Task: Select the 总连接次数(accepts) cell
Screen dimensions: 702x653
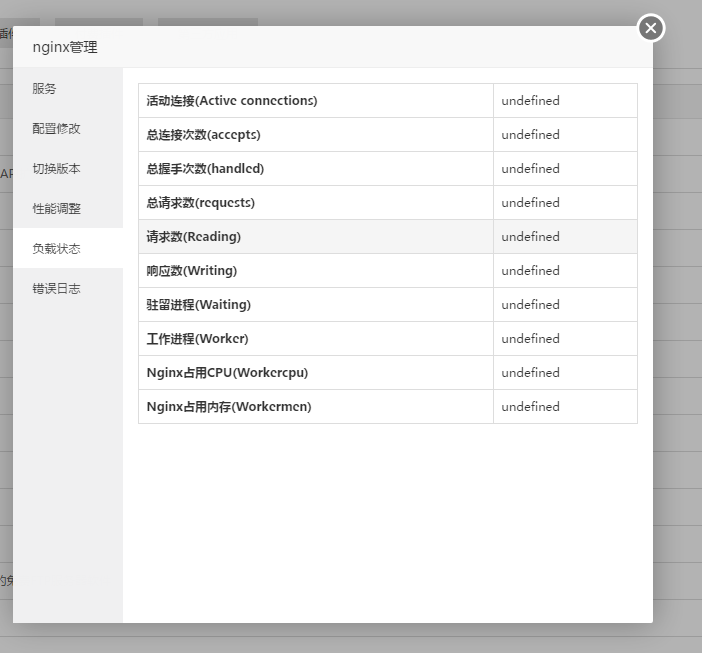Action: [x=316, y=135]
